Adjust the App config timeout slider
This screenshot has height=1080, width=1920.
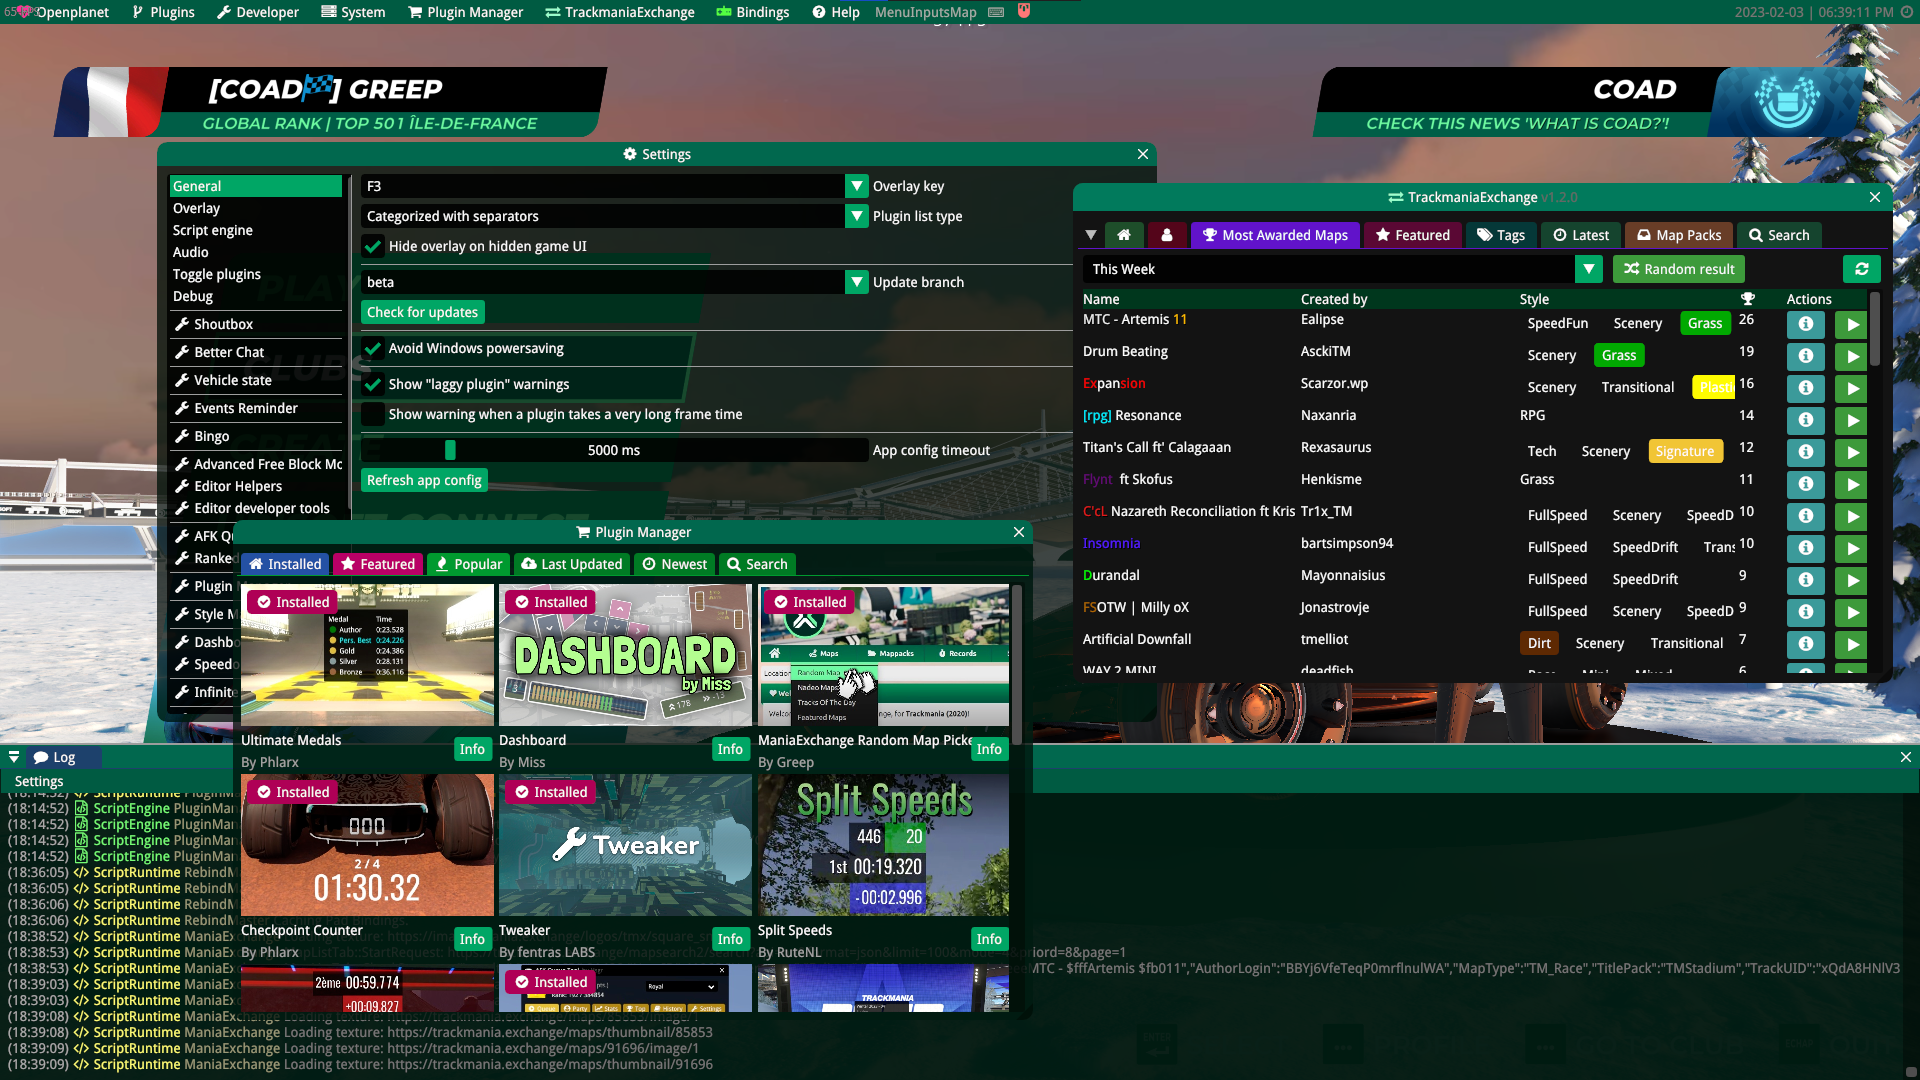click(450, 450)
